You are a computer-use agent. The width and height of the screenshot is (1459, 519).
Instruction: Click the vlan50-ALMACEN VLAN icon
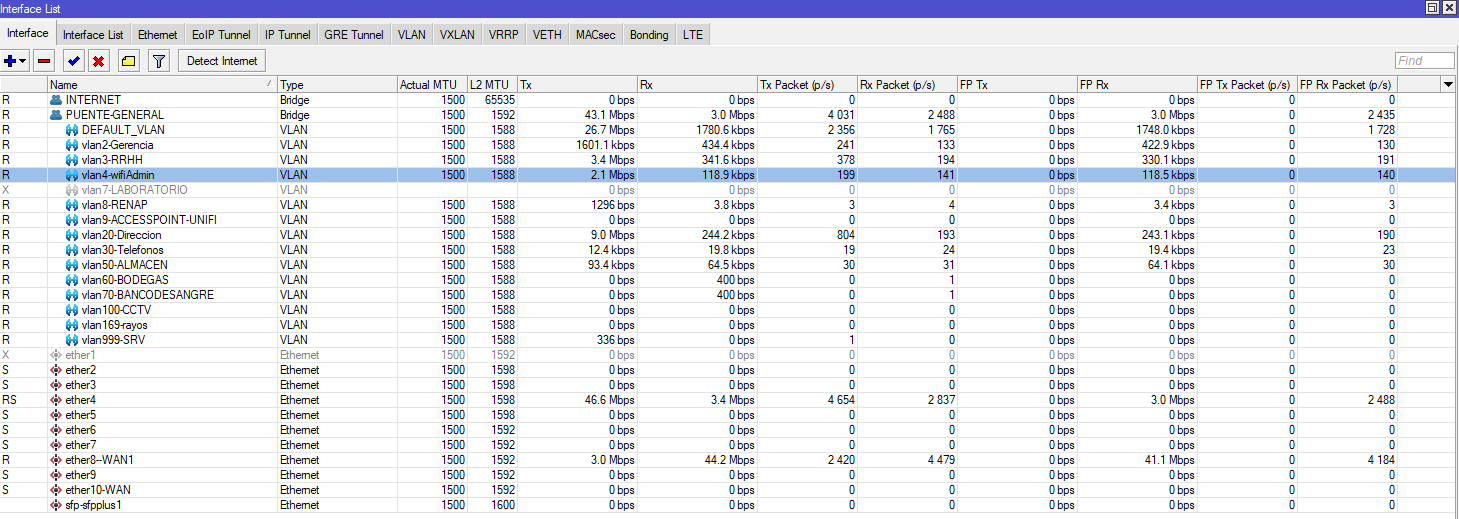tap(72, 265)
